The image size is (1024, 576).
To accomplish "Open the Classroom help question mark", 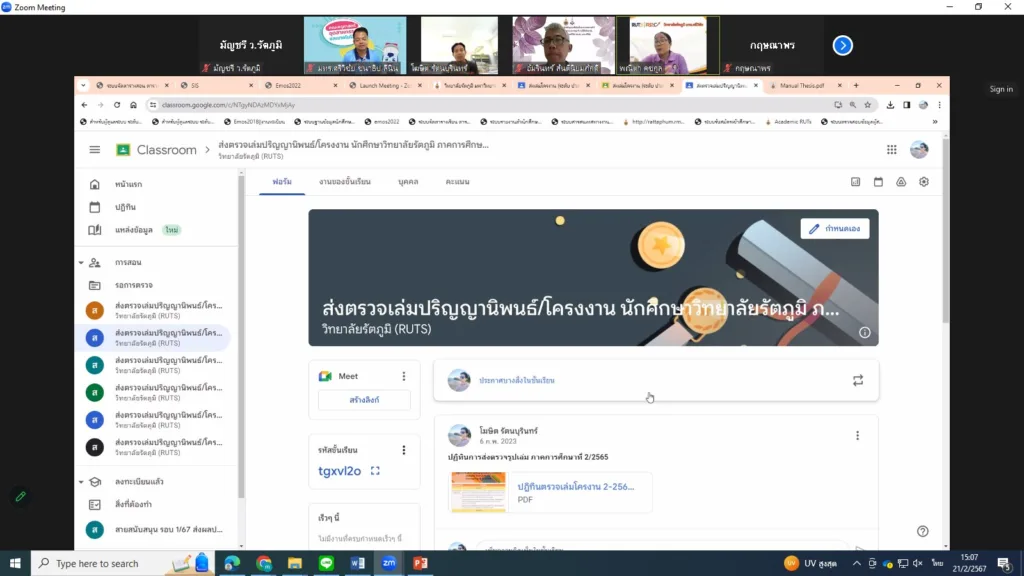I will 923,531.
